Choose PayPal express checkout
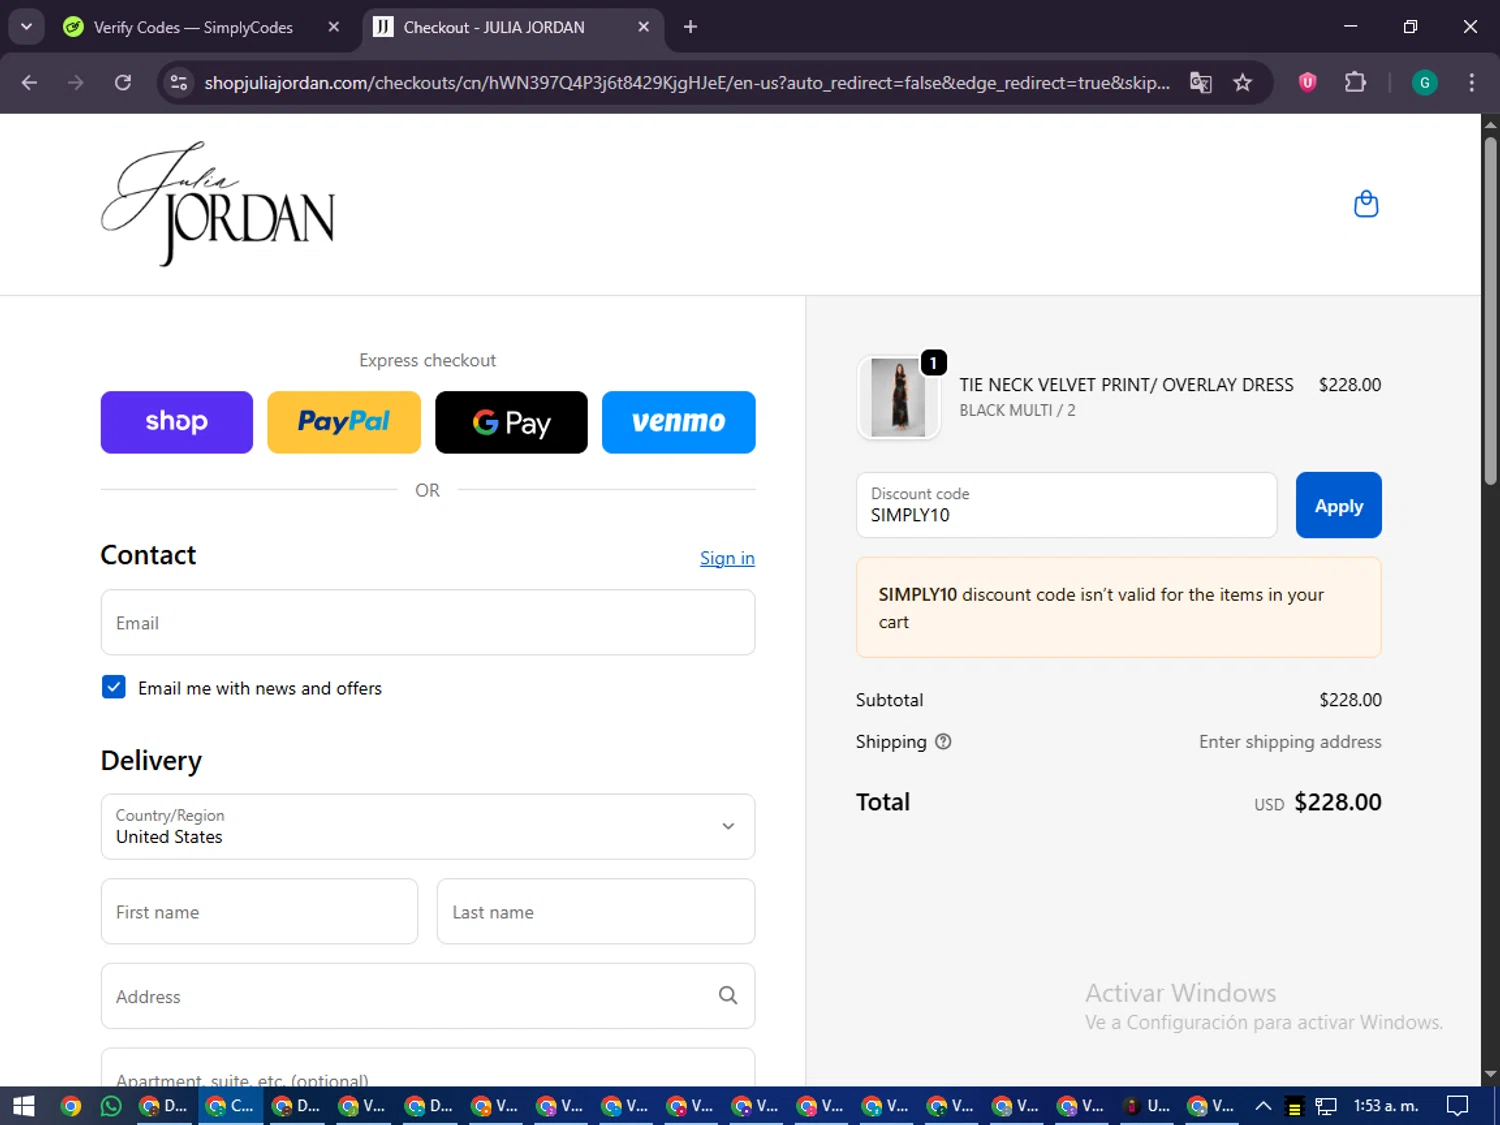 click(x=344, y=422)
